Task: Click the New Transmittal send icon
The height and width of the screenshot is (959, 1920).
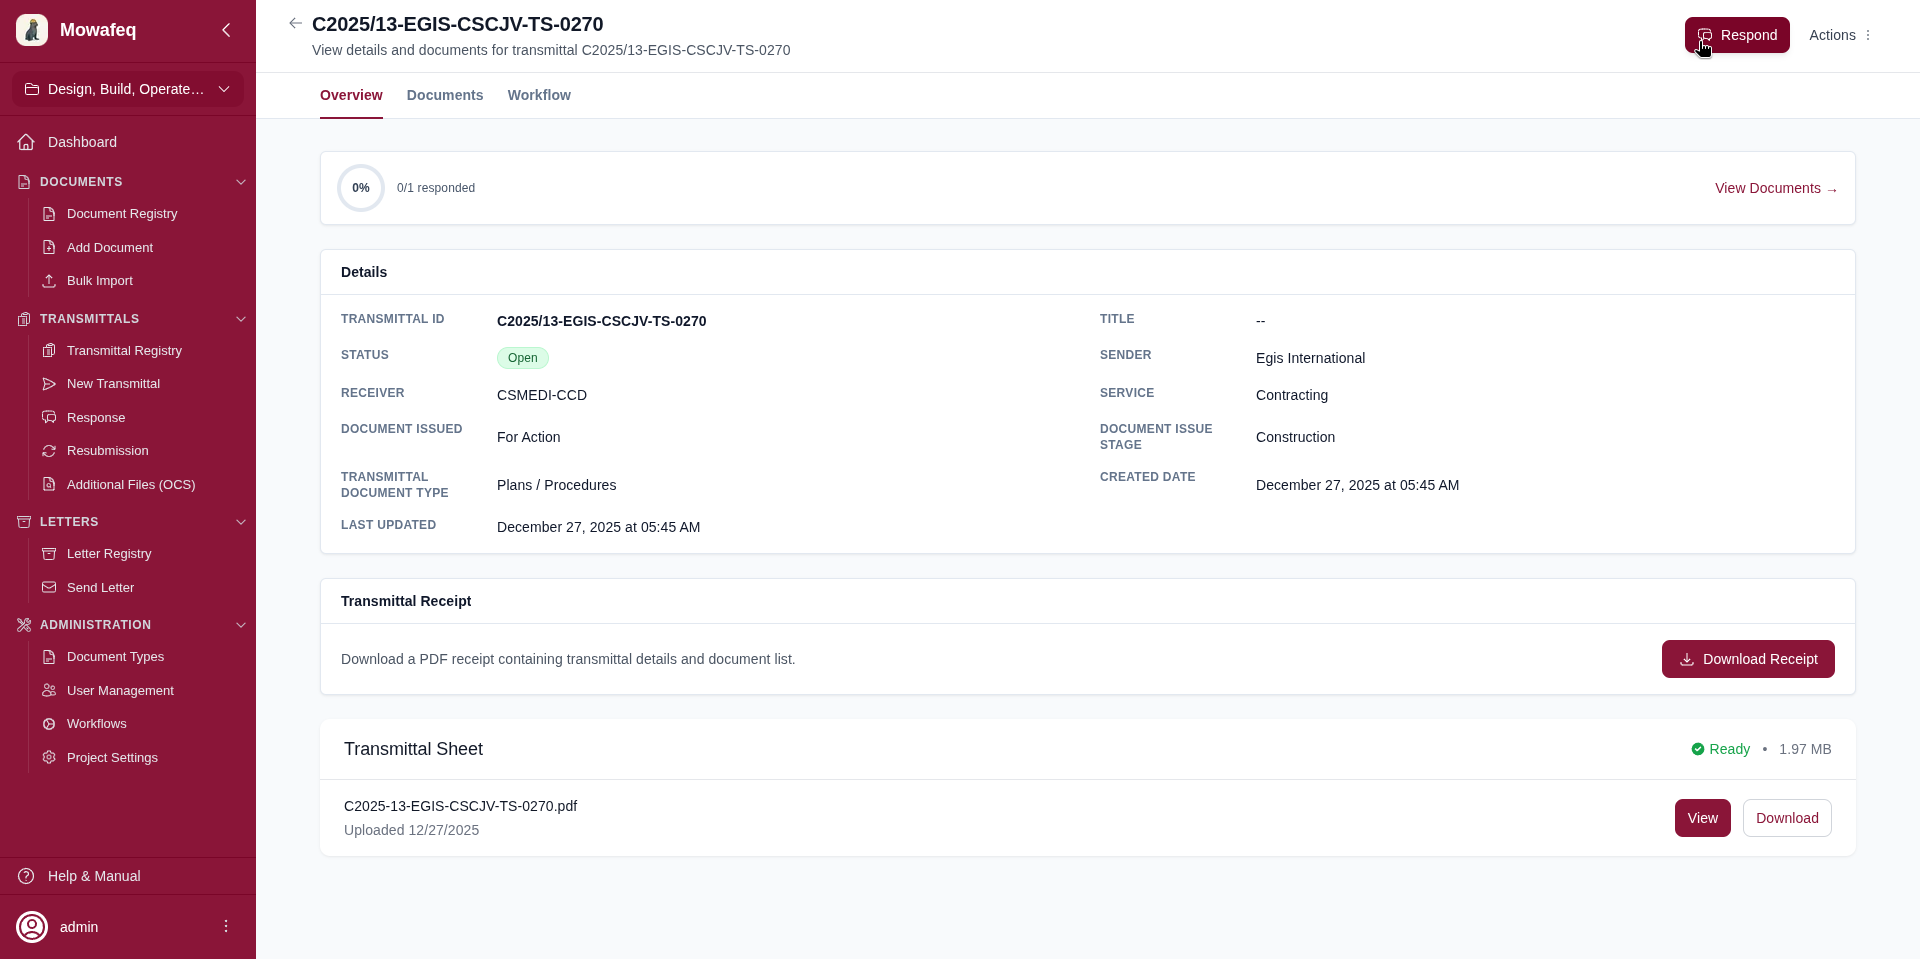Action: (49, 384)
